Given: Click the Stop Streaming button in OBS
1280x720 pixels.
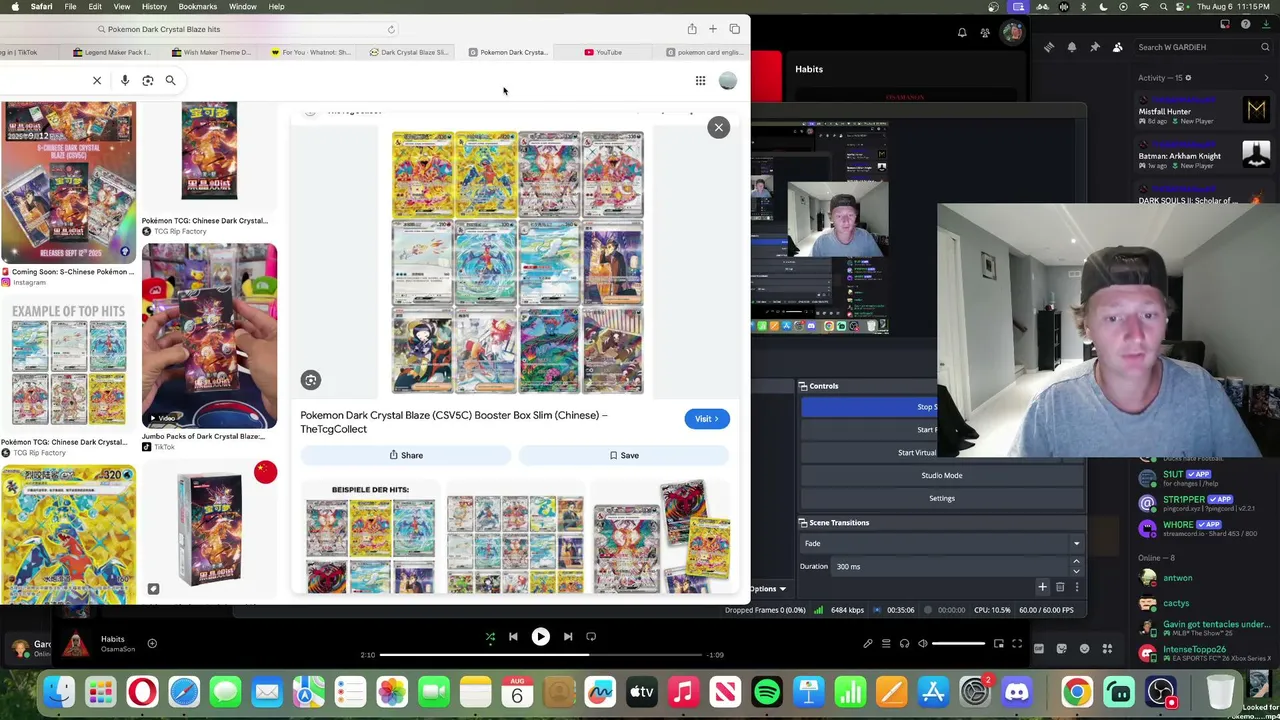Looking at the screenshot, I should click(x=870, y=407).
